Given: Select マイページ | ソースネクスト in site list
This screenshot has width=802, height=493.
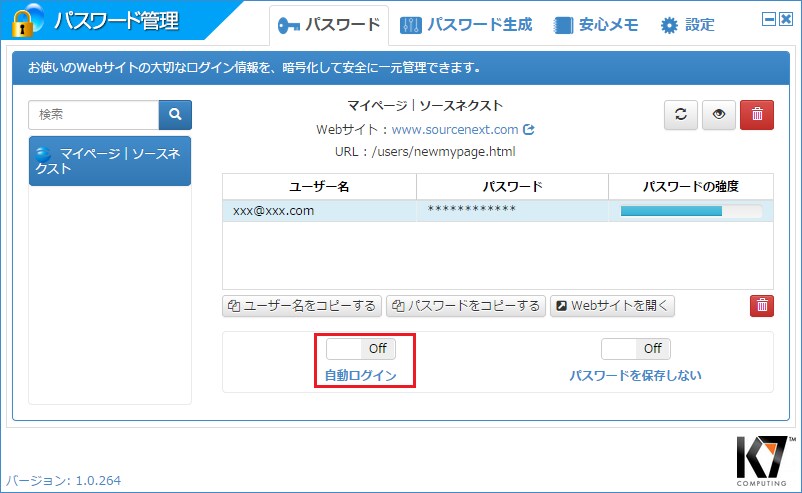Looking at the screenshot, I should 110,161.
